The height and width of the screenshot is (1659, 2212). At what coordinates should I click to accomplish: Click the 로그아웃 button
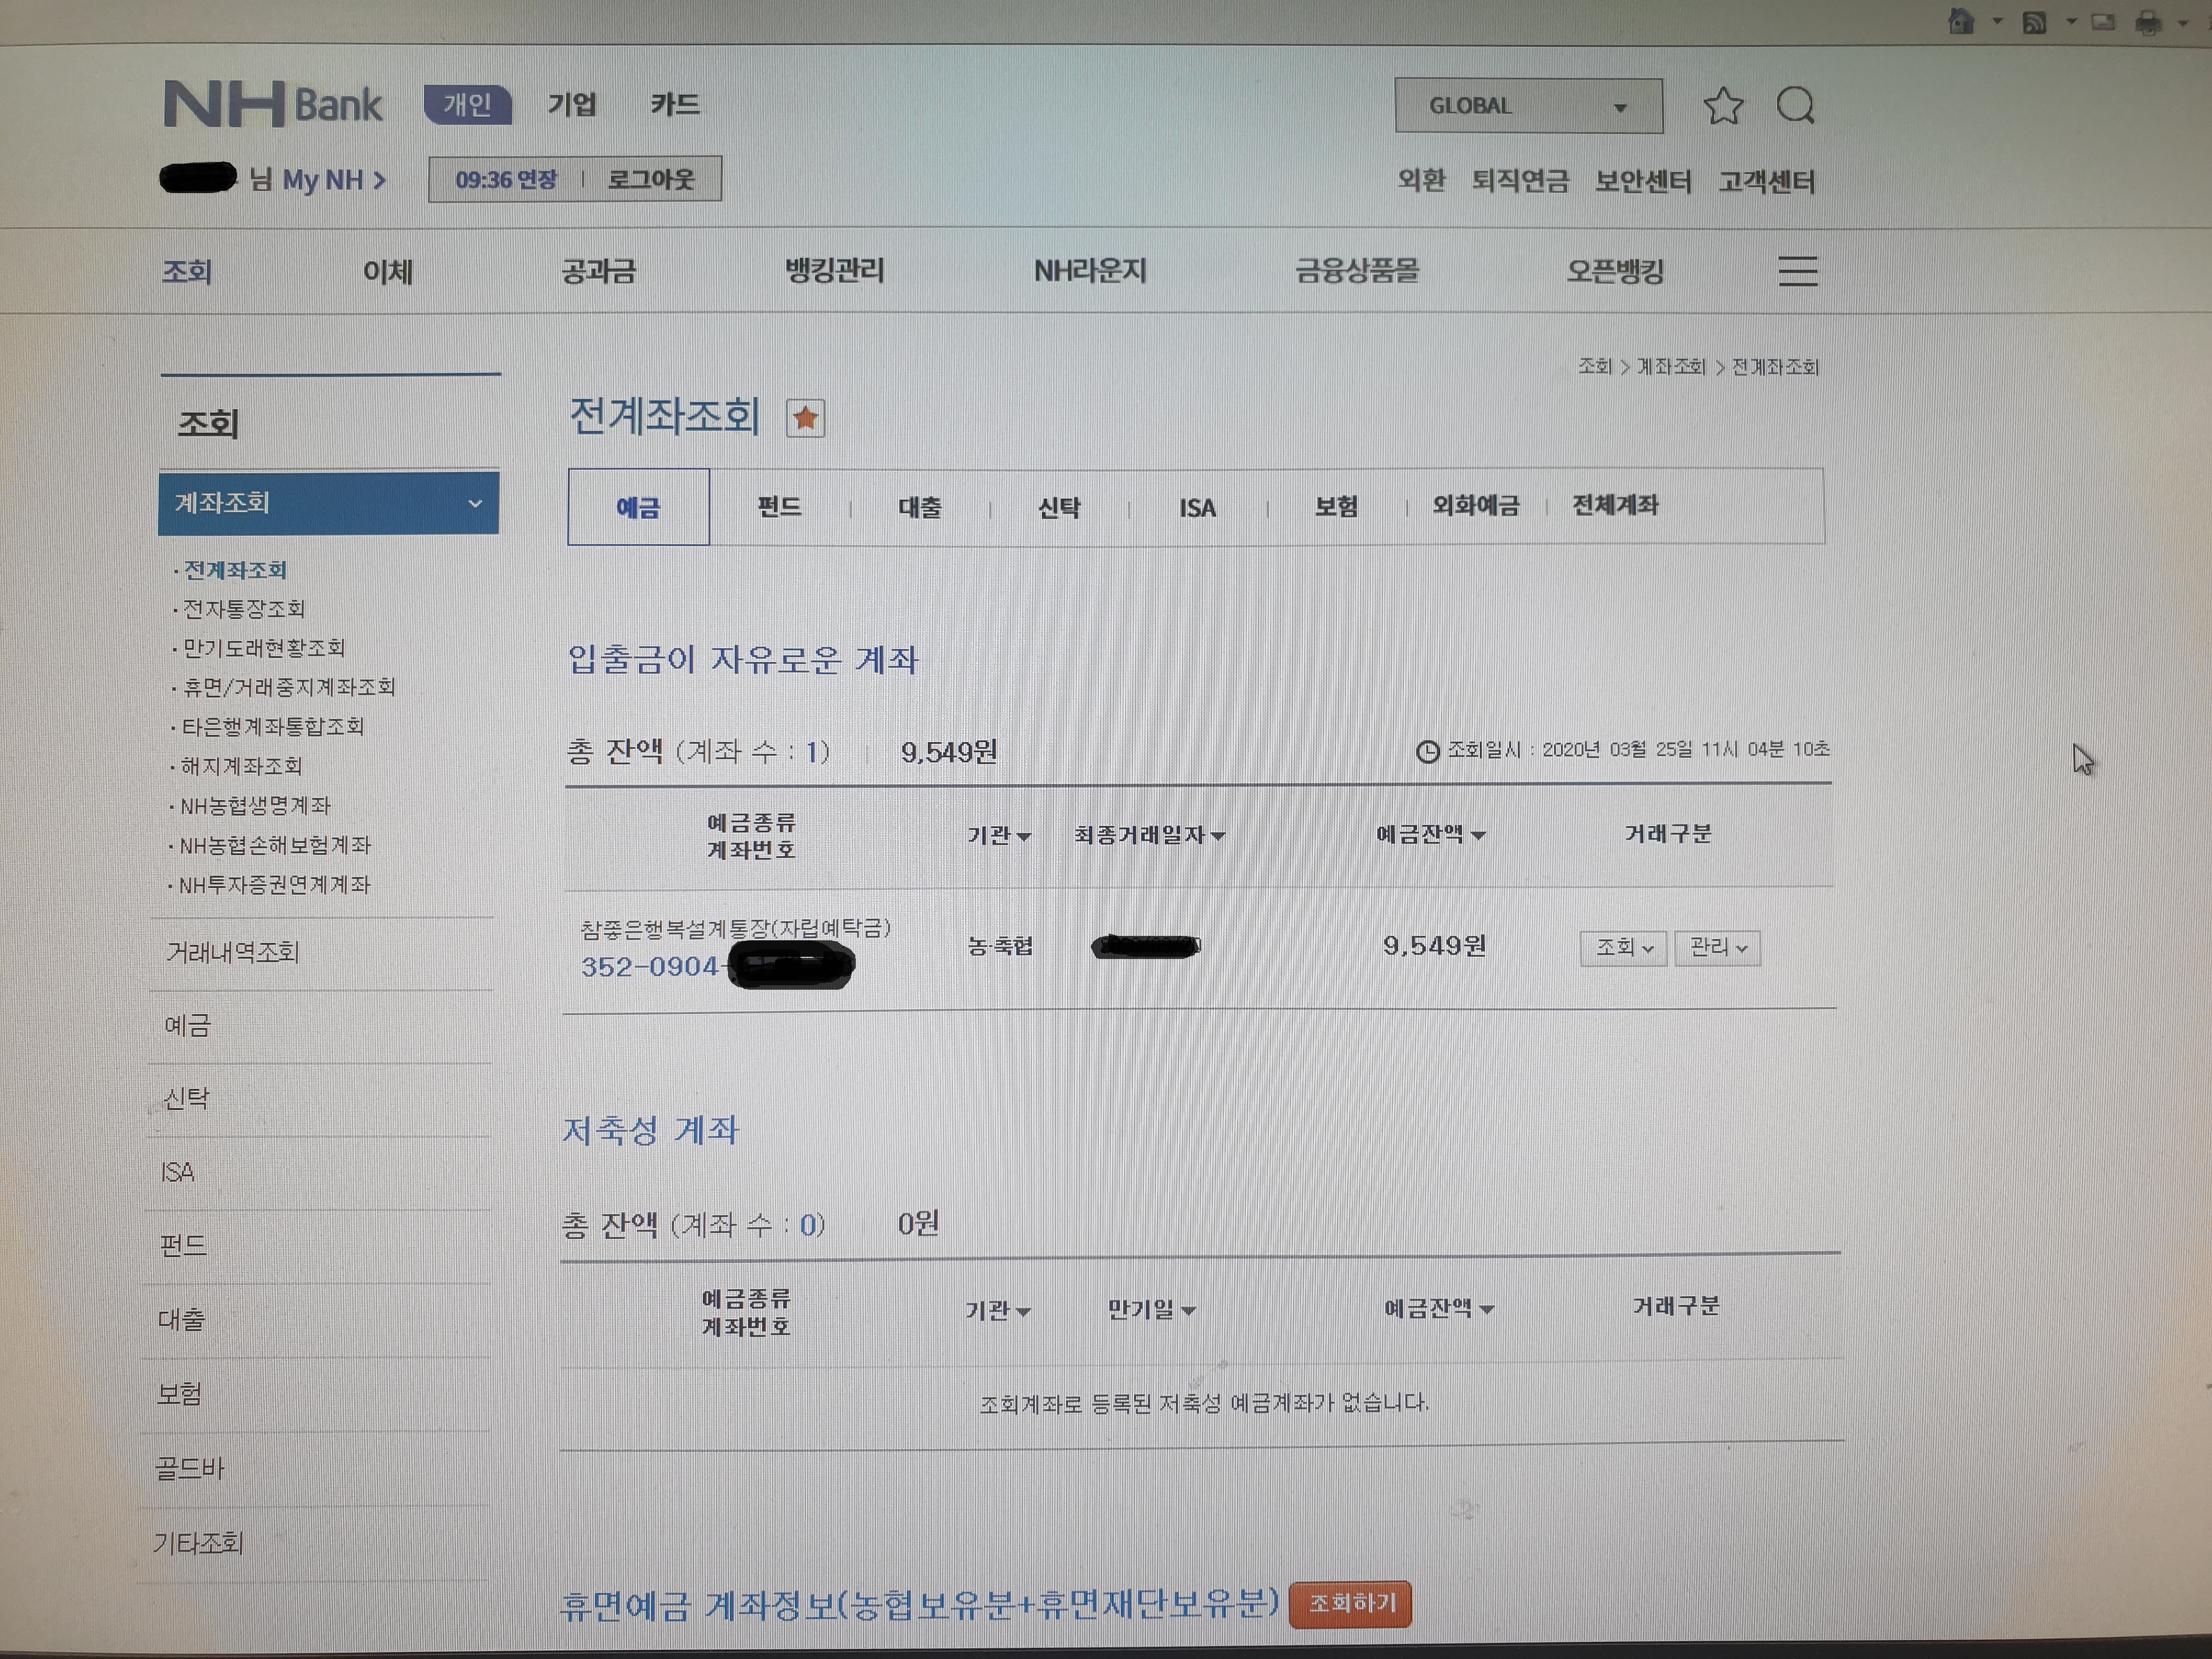[x=650, y=180]
